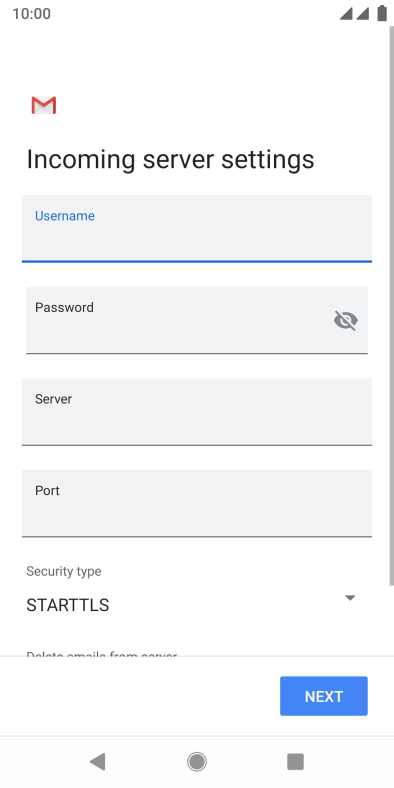Toggle password visibility with the crossed eye
Image resolution: width=394 pixels, height=788 pixels.
click(346, 320)
